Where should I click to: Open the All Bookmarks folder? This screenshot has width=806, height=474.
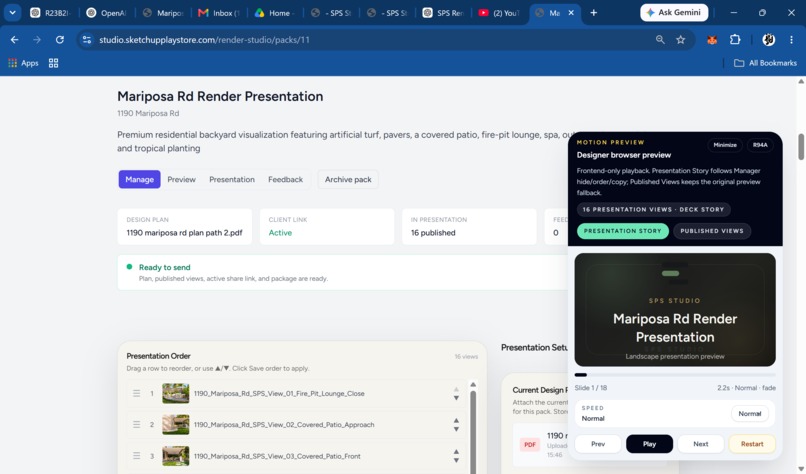tap(765, 63)
